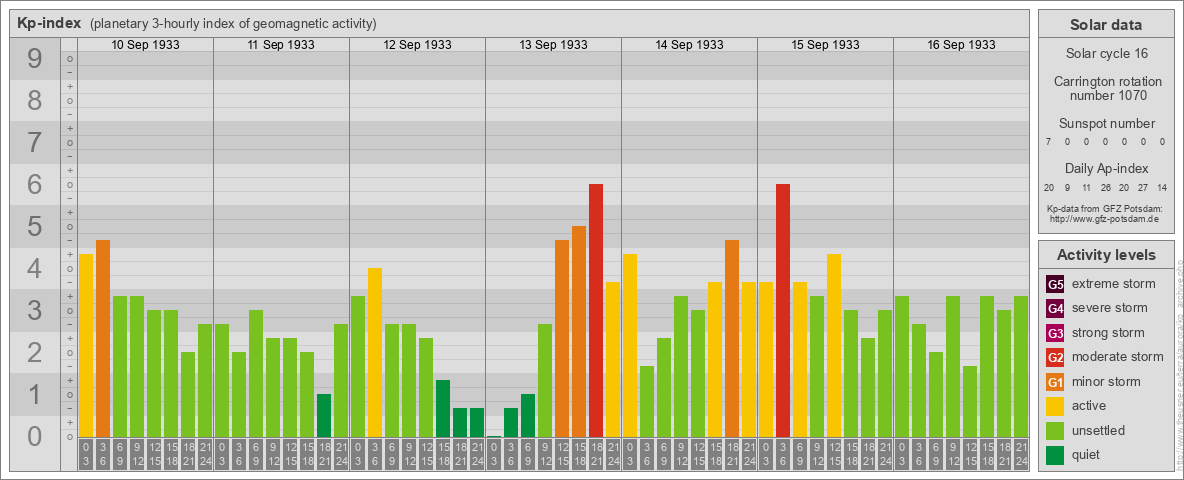Click the Daily Ap-index label
Viewport: 1184px width, 480px height.
[x=1105, y=168]
